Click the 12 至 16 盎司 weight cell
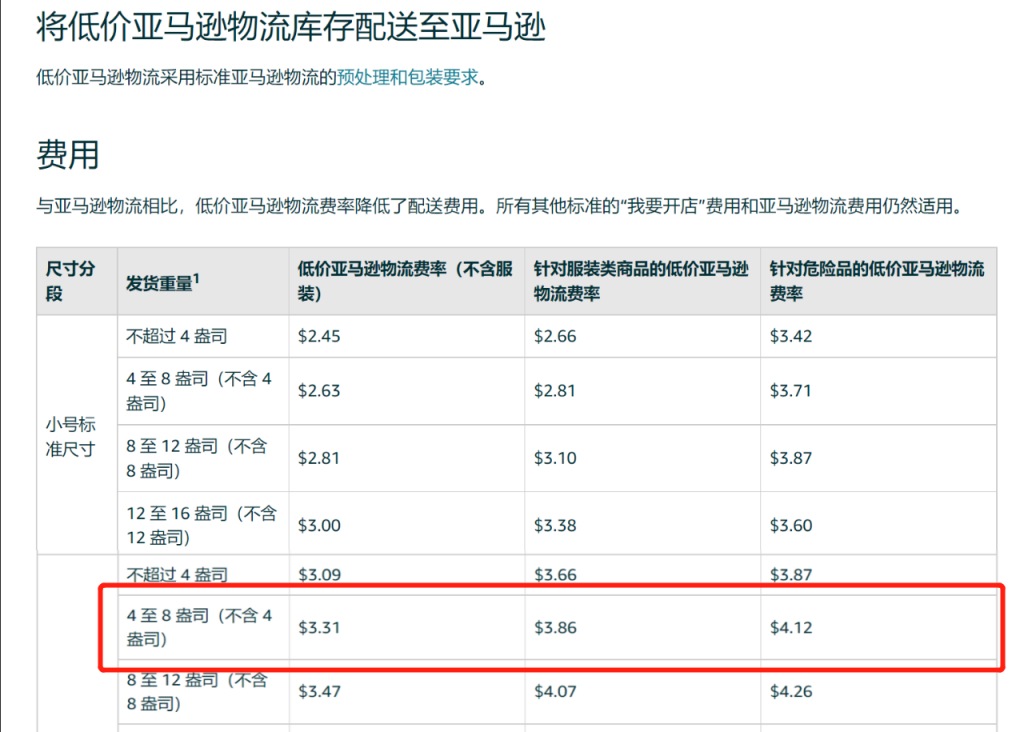The height and width of the screenshot is (732, 1012). coord(203,525)
